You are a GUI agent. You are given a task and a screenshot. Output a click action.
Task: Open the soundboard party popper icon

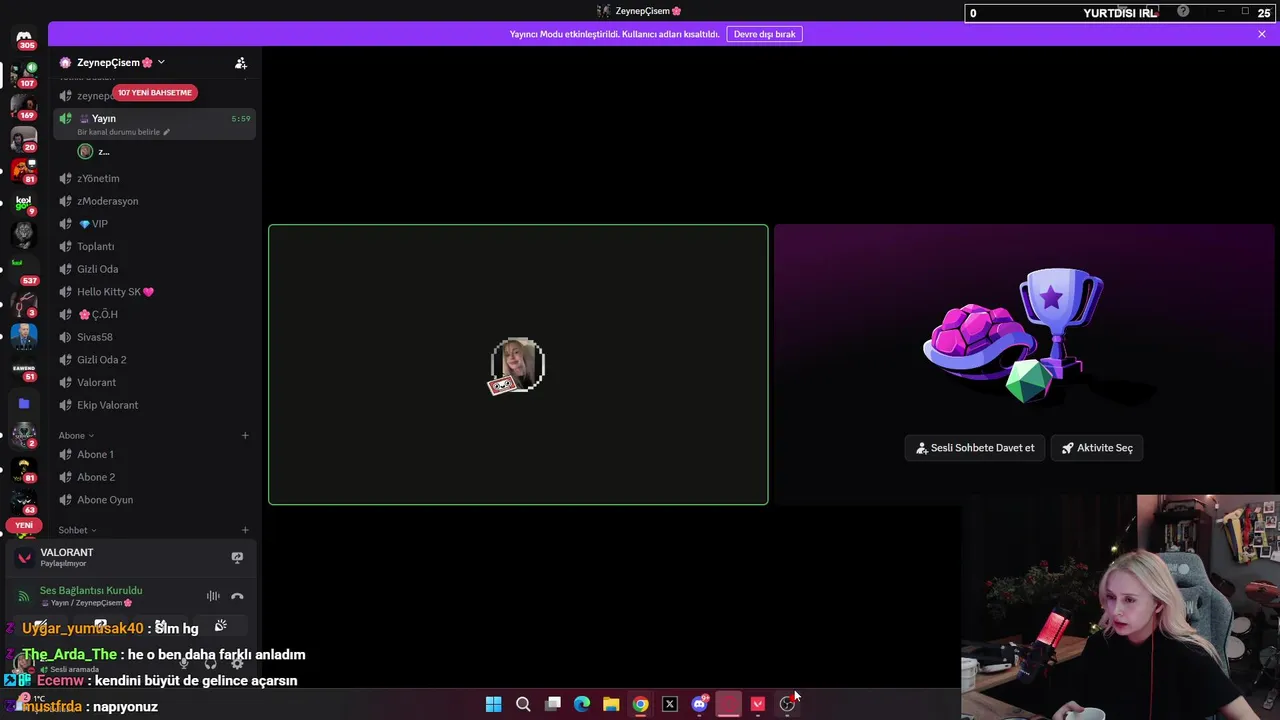click(220, 626)
